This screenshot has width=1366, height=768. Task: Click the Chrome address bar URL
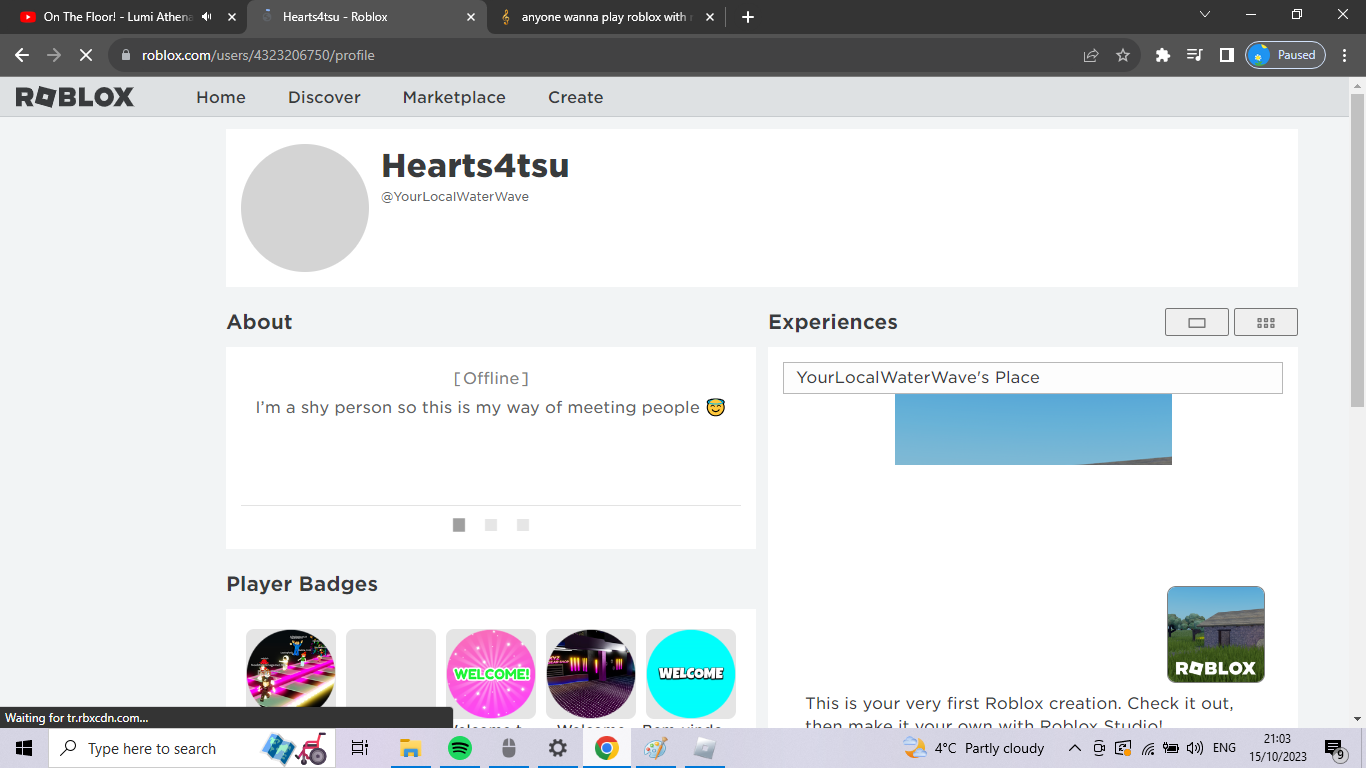(x=258, y=55)
